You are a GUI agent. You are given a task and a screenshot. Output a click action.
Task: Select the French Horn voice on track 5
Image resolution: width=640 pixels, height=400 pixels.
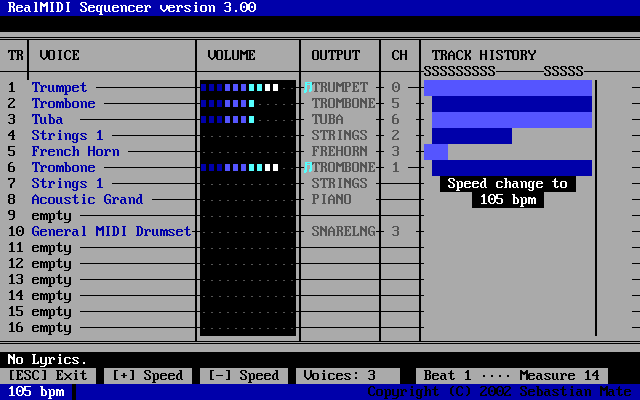pos(75,152)
